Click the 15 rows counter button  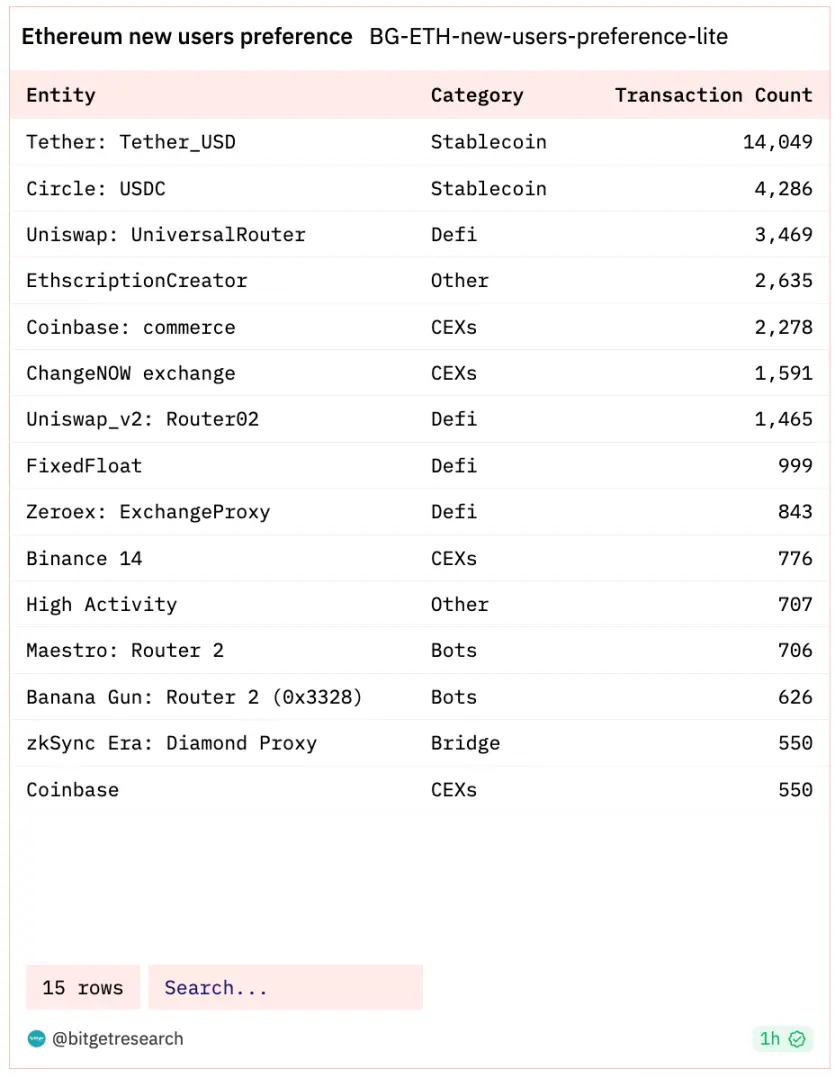83,988
